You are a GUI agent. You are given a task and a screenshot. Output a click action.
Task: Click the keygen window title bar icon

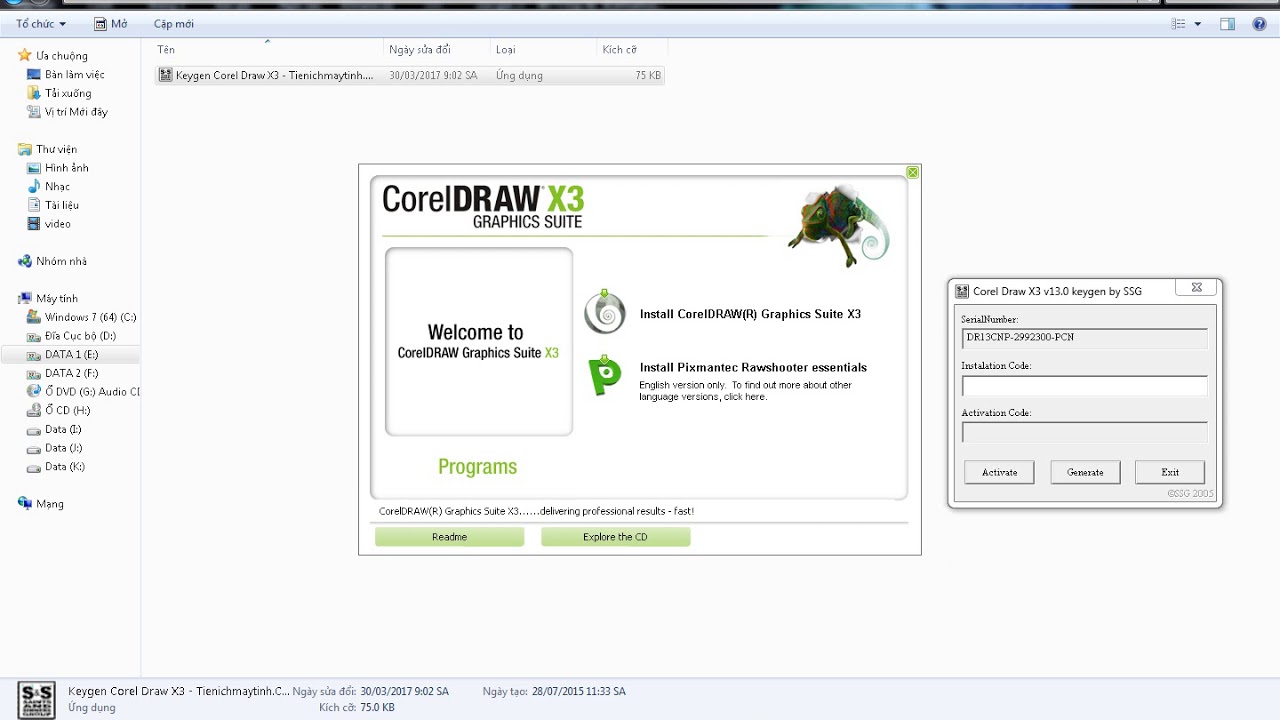coord(962,291)
